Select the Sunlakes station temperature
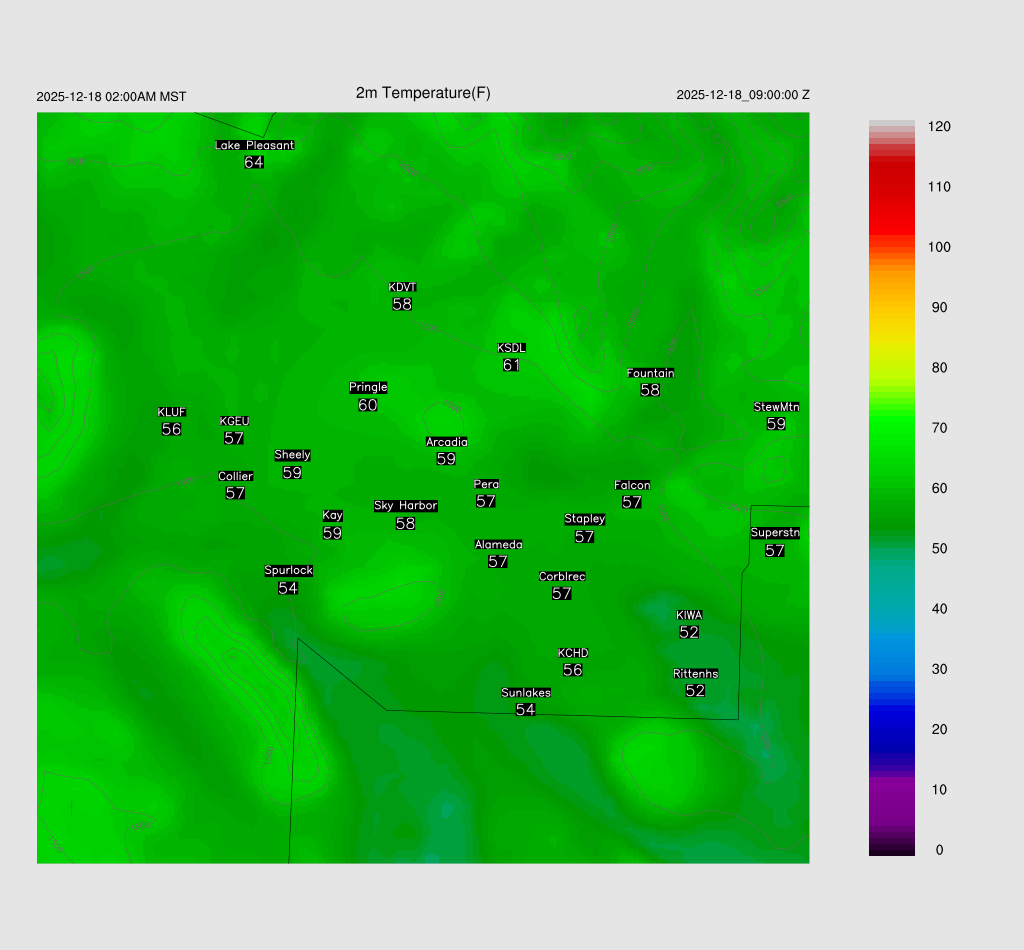Screen dimensions: 1024x950 click(x=525, y=710)
